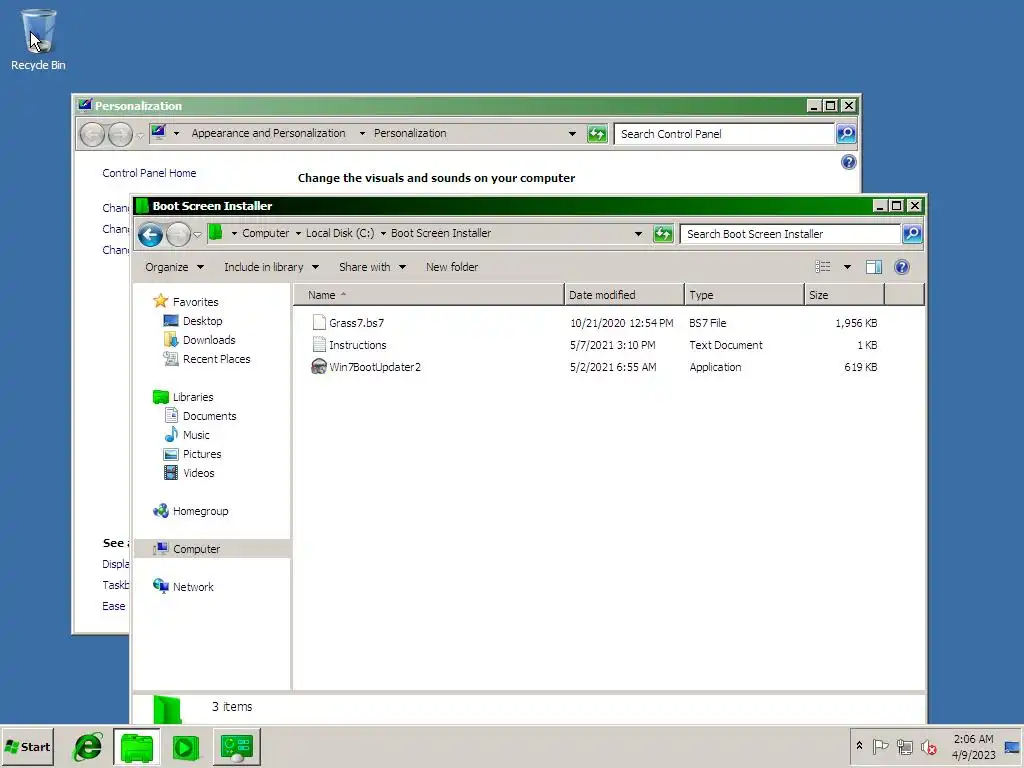Select Network in navigation pane
Screen dimensions: 1024x768
click(x=193, y=586)
